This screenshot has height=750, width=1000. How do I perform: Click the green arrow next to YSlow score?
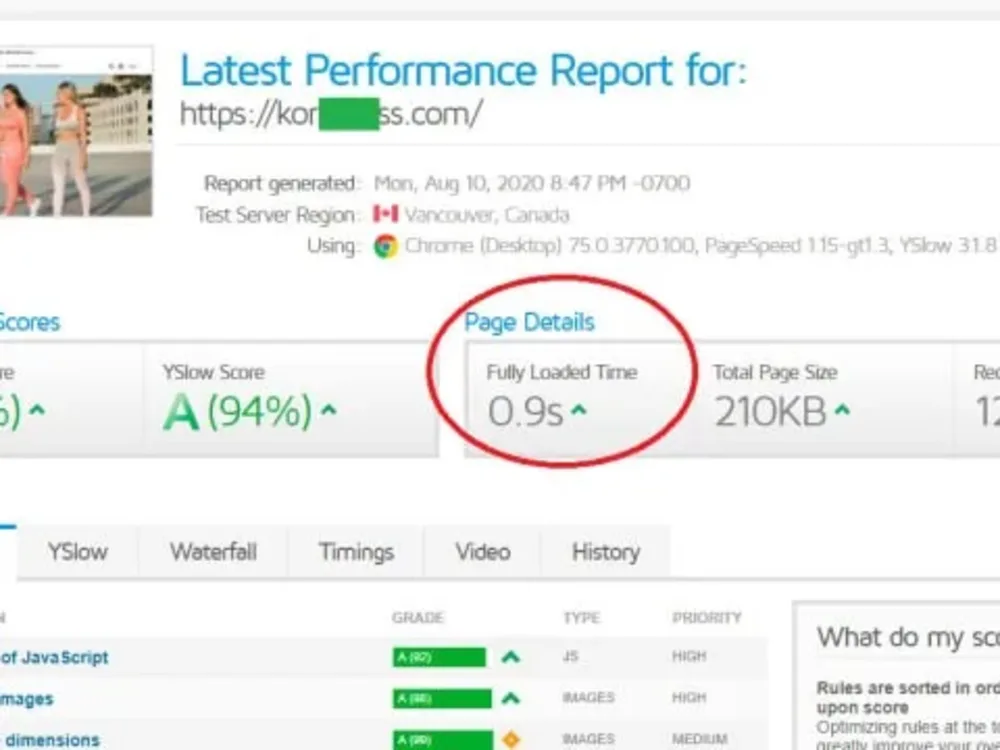[x=328, y=410]
